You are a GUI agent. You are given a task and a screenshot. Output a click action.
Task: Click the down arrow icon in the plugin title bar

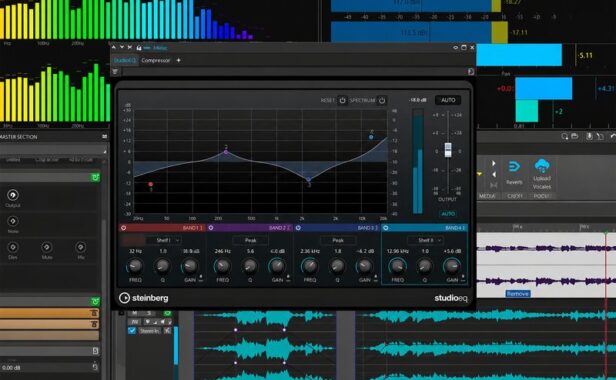[x=122, y=48]
